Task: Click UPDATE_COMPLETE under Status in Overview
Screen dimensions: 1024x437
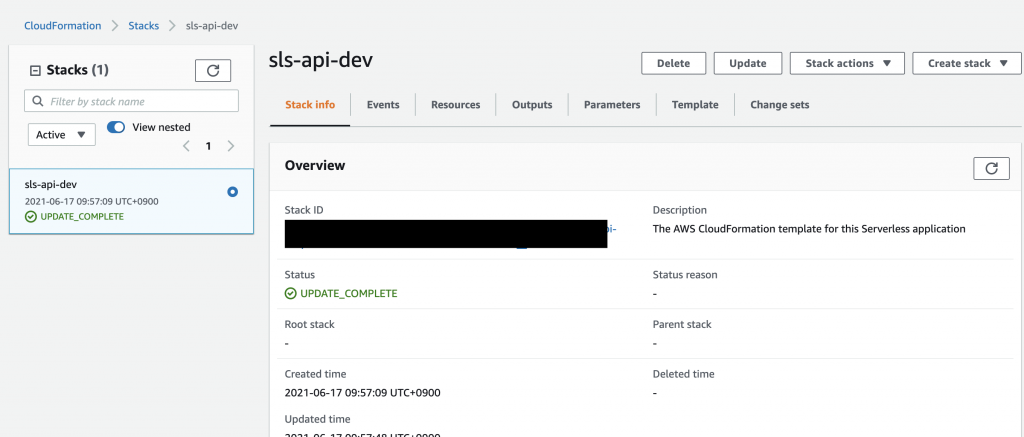Action: 341,293
